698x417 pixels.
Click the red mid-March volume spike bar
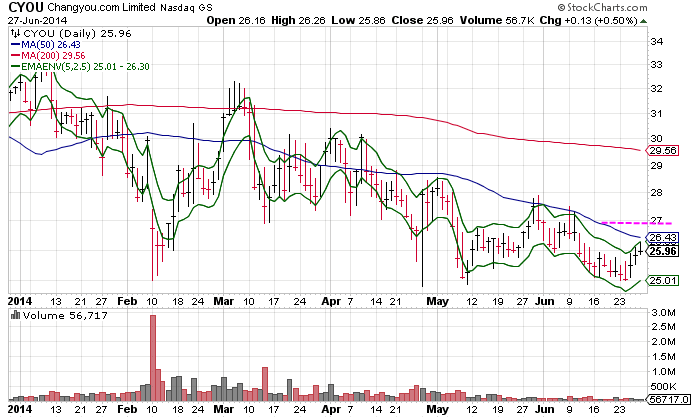[x=265, y=384]
